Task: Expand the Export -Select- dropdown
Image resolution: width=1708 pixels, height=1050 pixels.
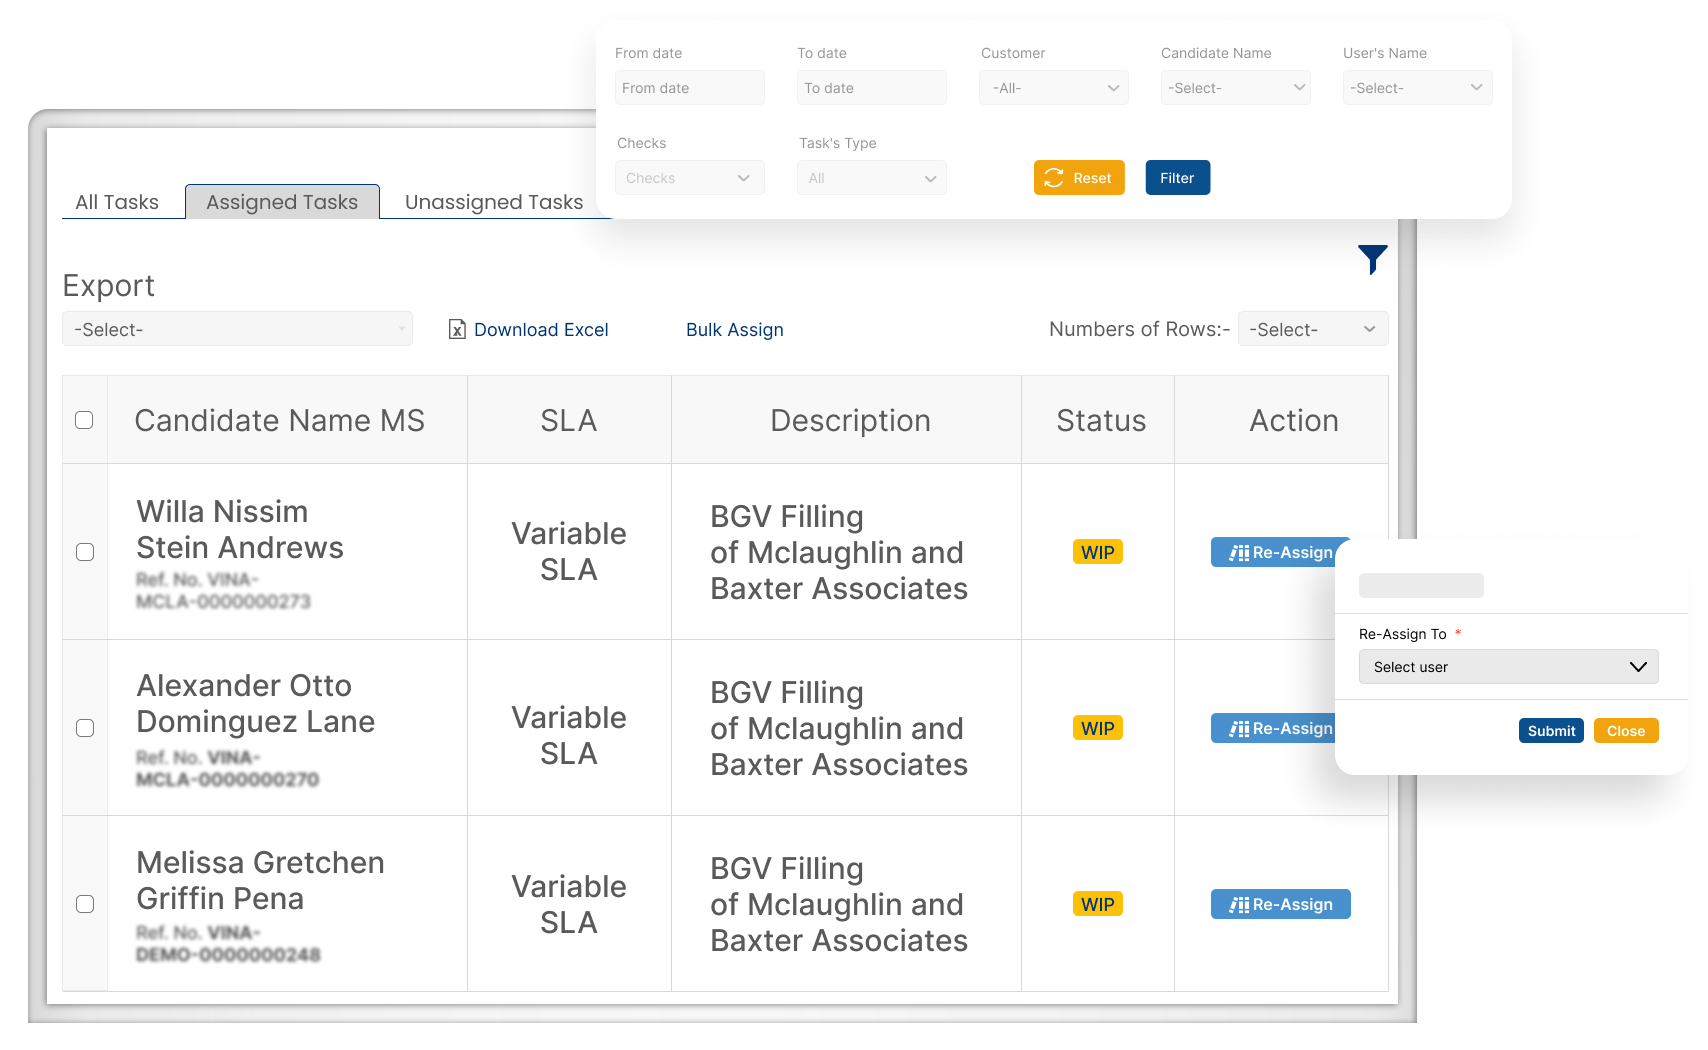Action: (x=237, y=329)
